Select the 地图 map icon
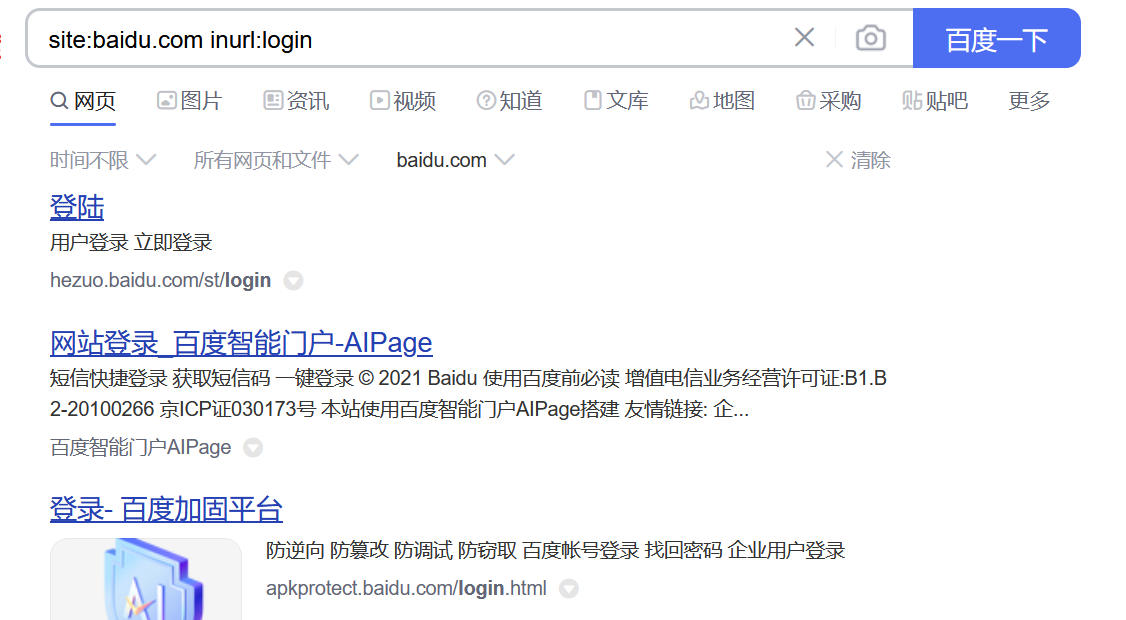Viewport: 1126px width, 620px height. 698,100
